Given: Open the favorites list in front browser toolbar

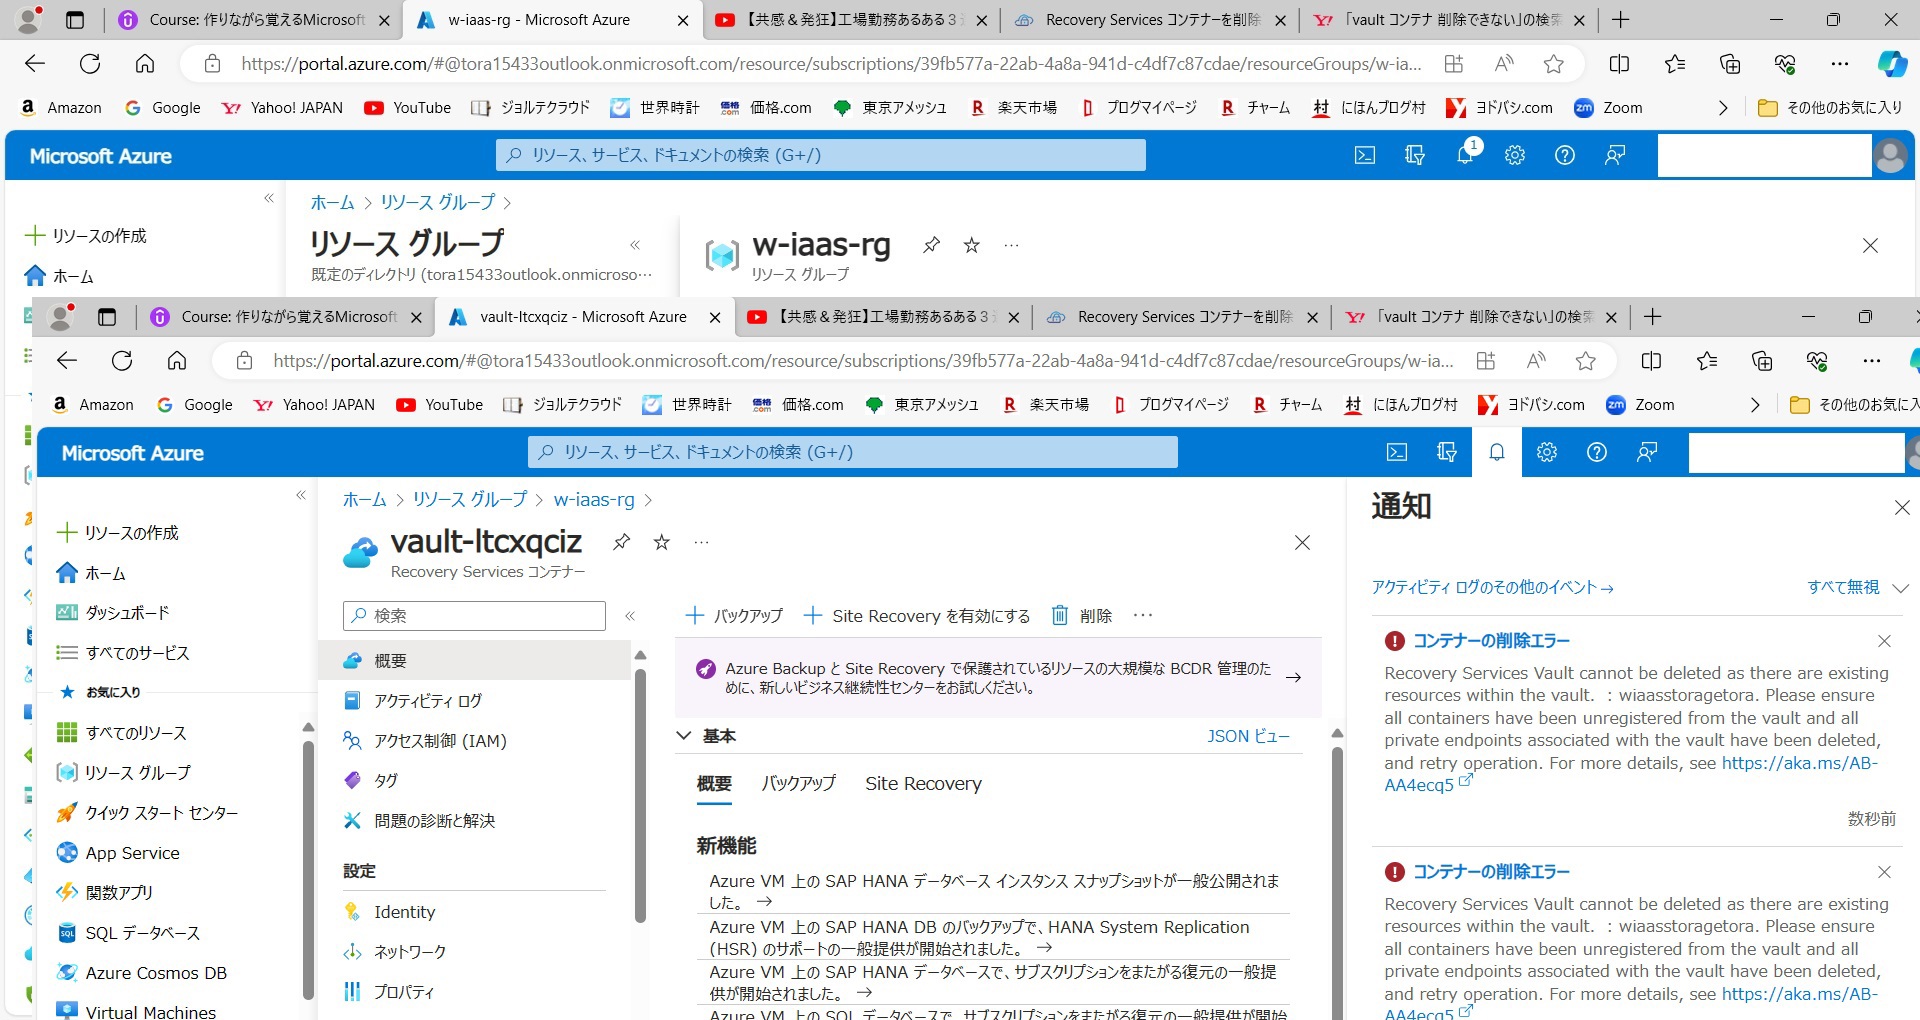Looking at the screenshot, I should [1707, 361].
